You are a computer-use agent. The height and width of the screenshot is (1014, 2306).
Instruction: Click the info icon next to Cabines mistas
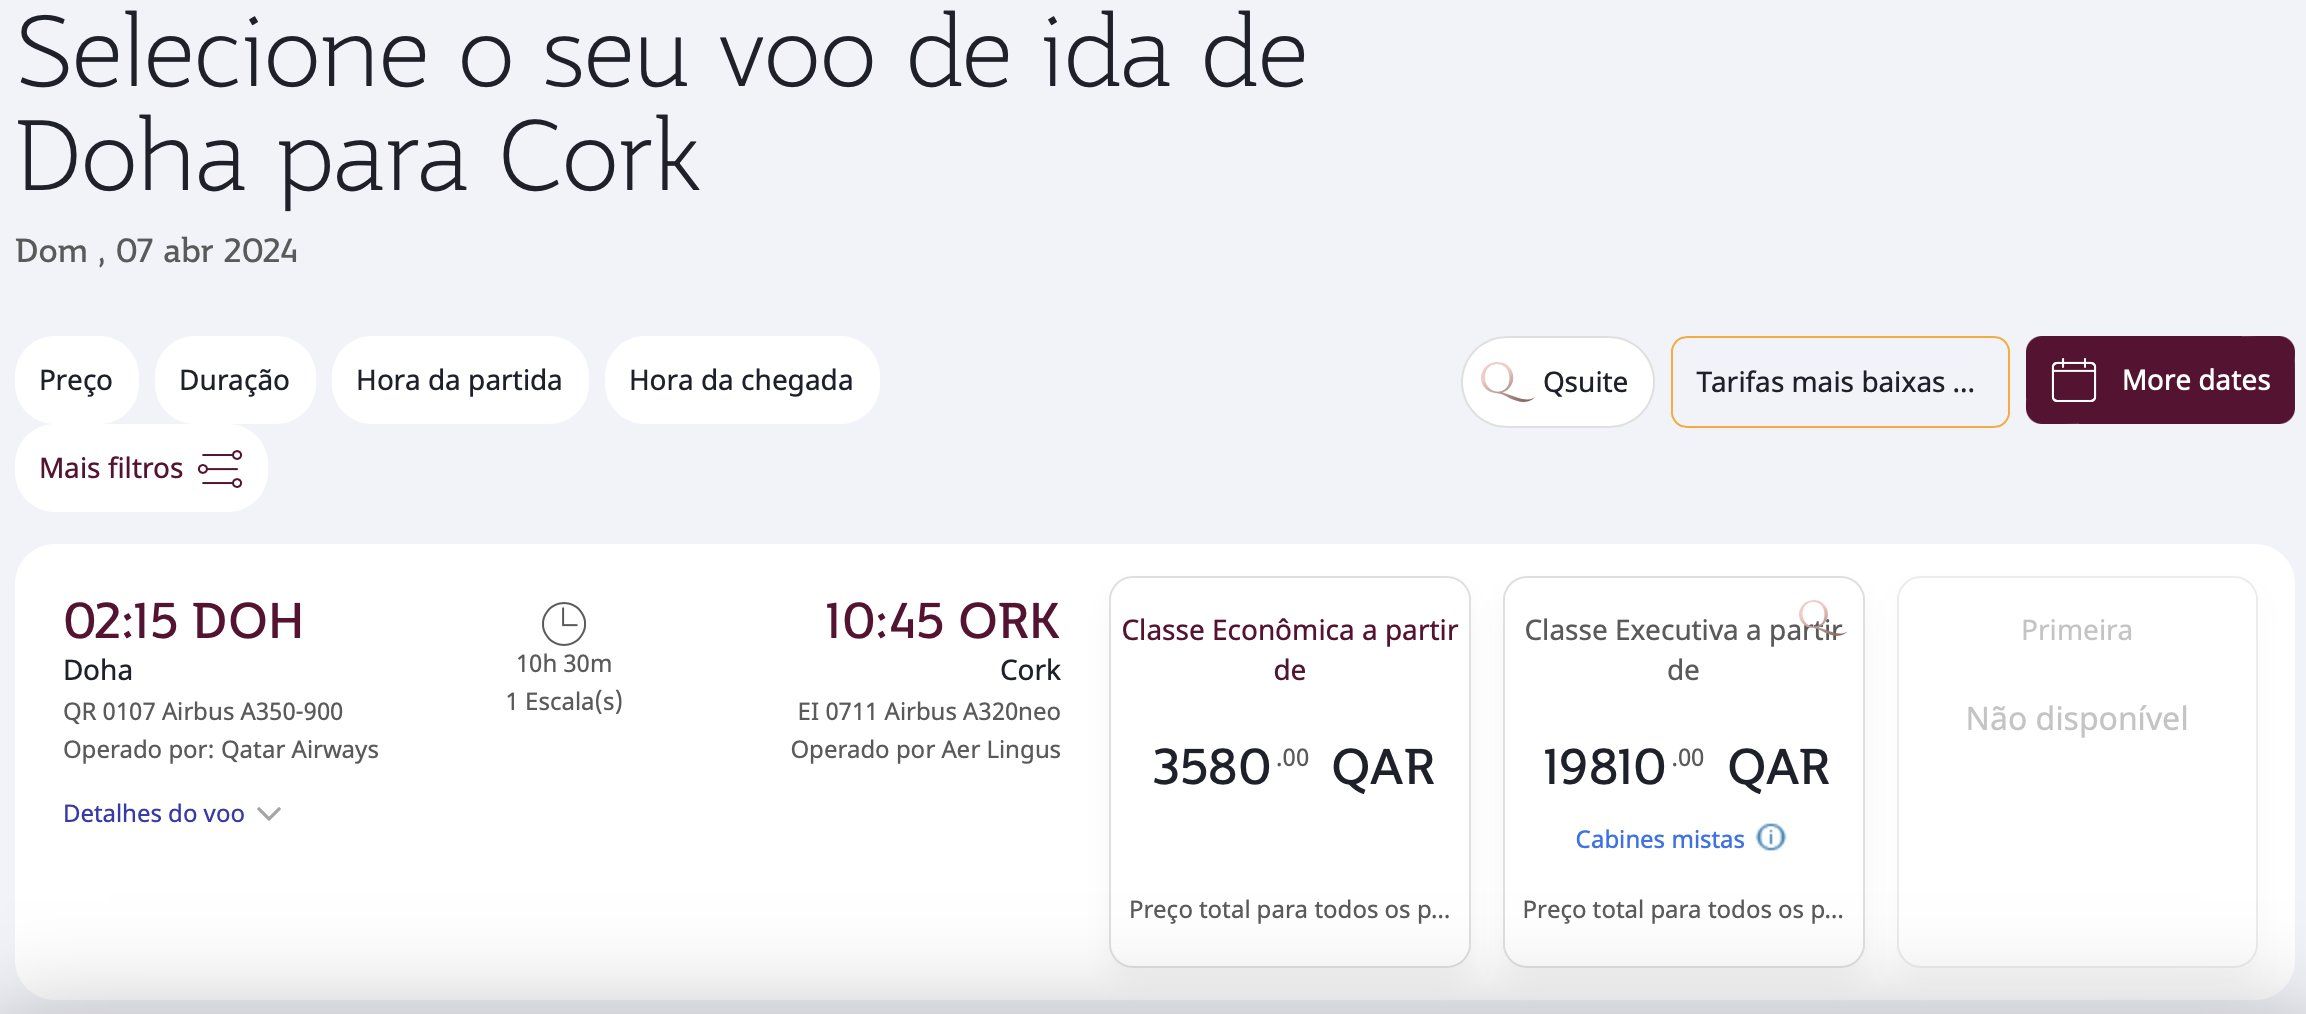pos(1771,838)
